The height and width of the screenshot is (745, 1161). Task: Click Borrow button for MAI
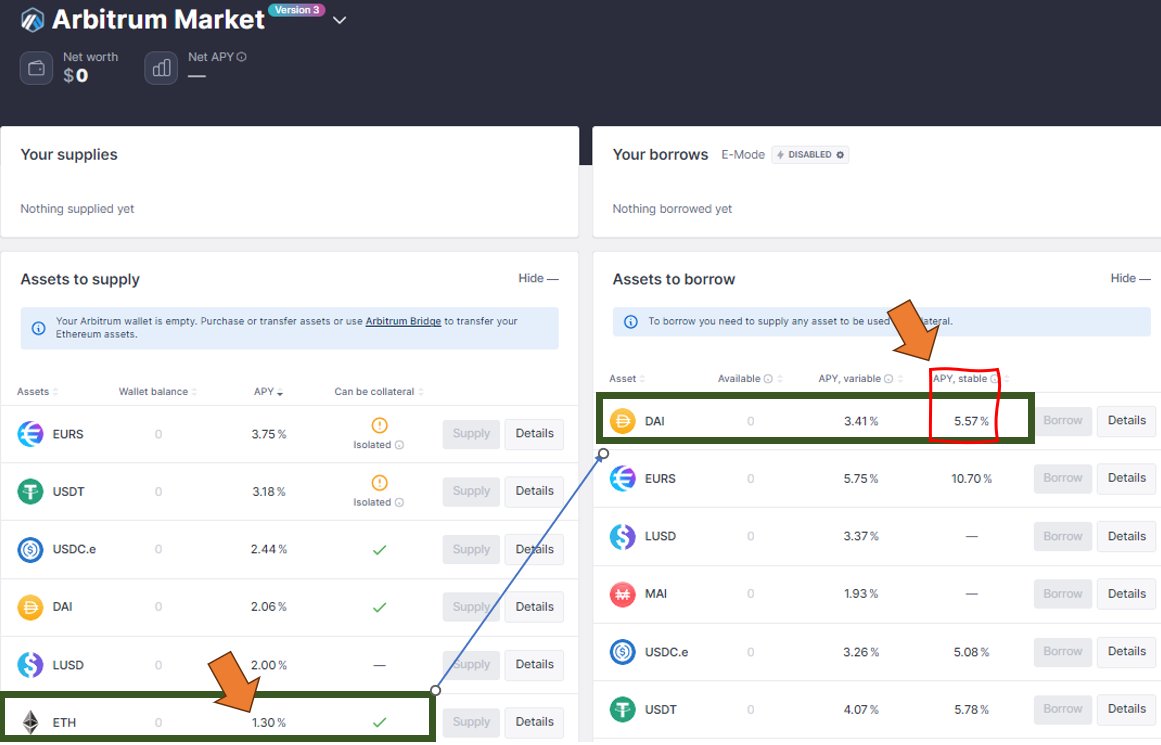point(1063,594)
